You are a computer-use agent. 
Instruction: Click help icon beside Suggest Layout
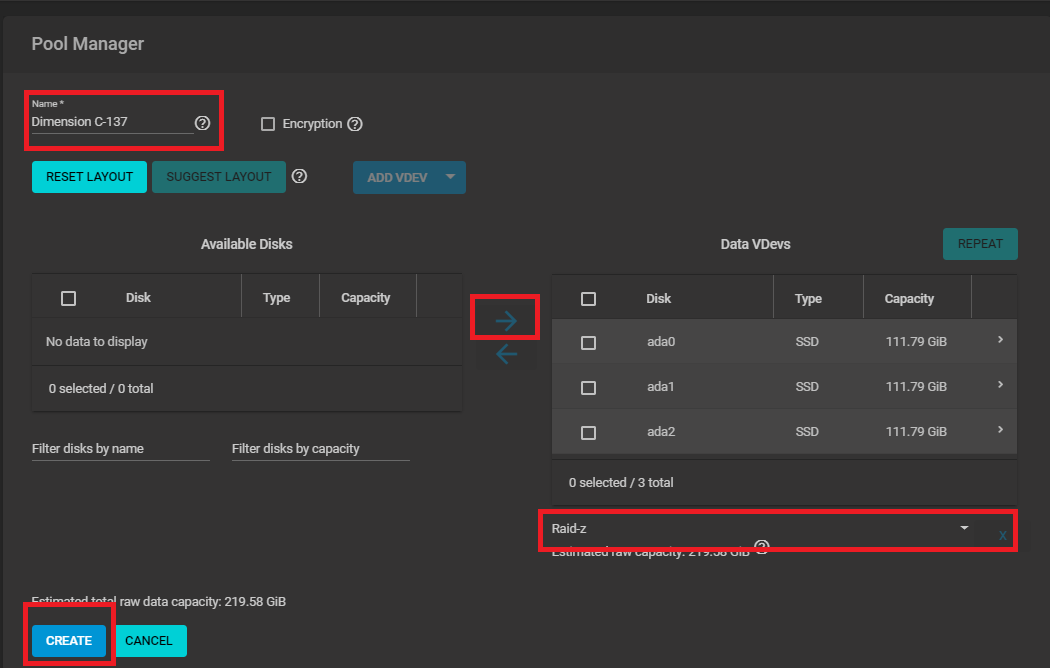(299, 177)
